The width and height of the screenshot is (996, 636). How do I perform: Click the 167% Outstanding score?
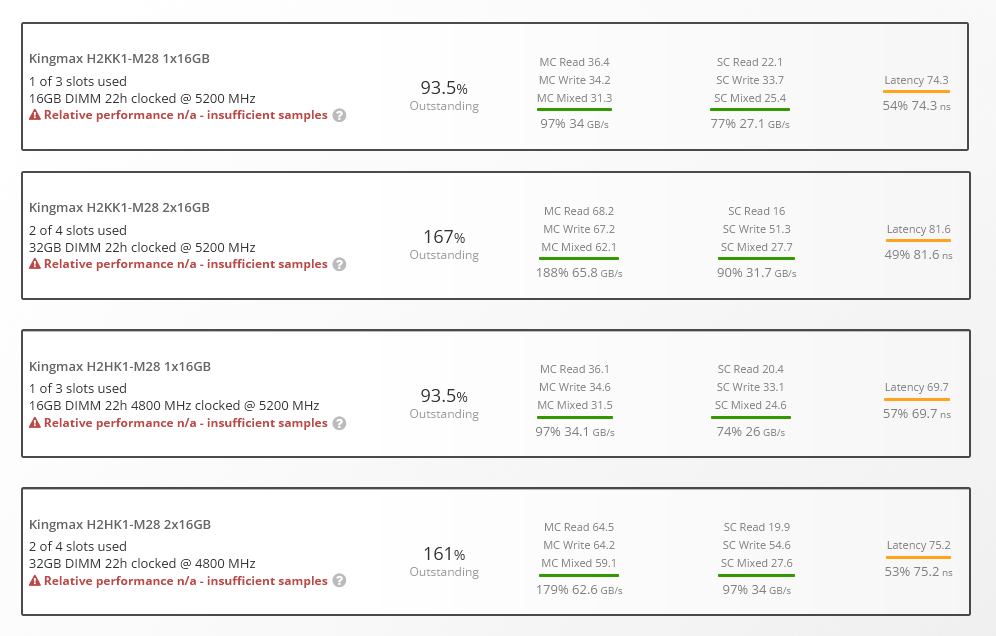click(x=444, y=238)
